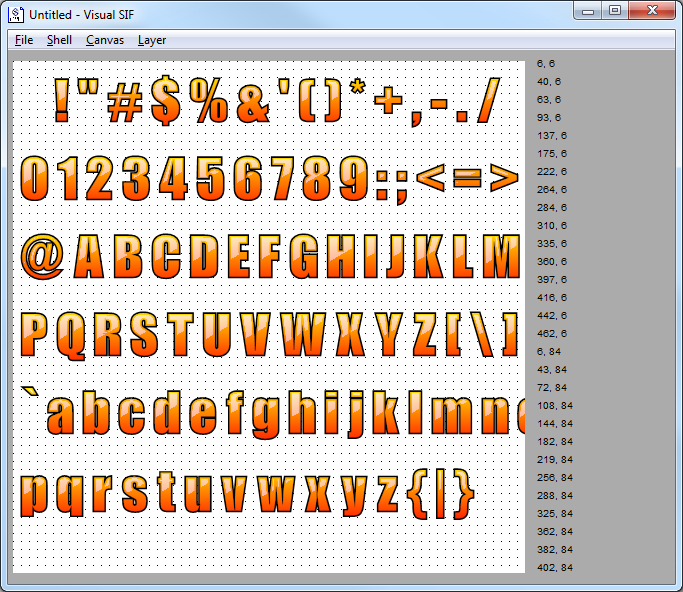Maximize the Visual SIF window
This screenshot has width=683, height=592.
point(614,11)
